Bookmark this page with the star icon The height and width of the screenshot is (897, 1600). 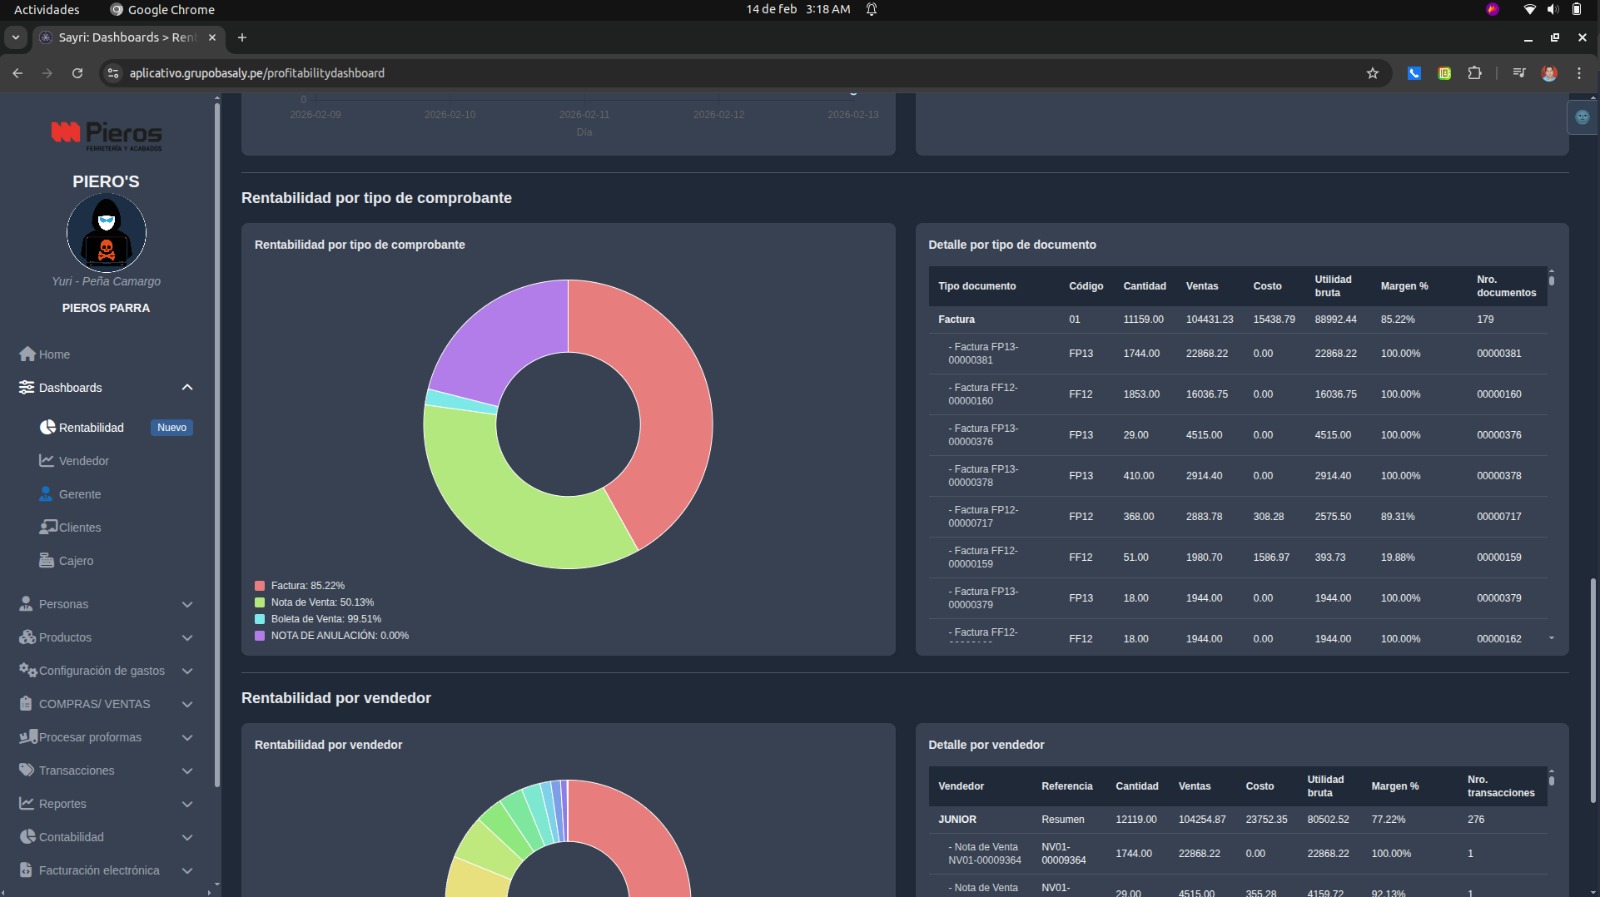click(x=1372, y=73)
